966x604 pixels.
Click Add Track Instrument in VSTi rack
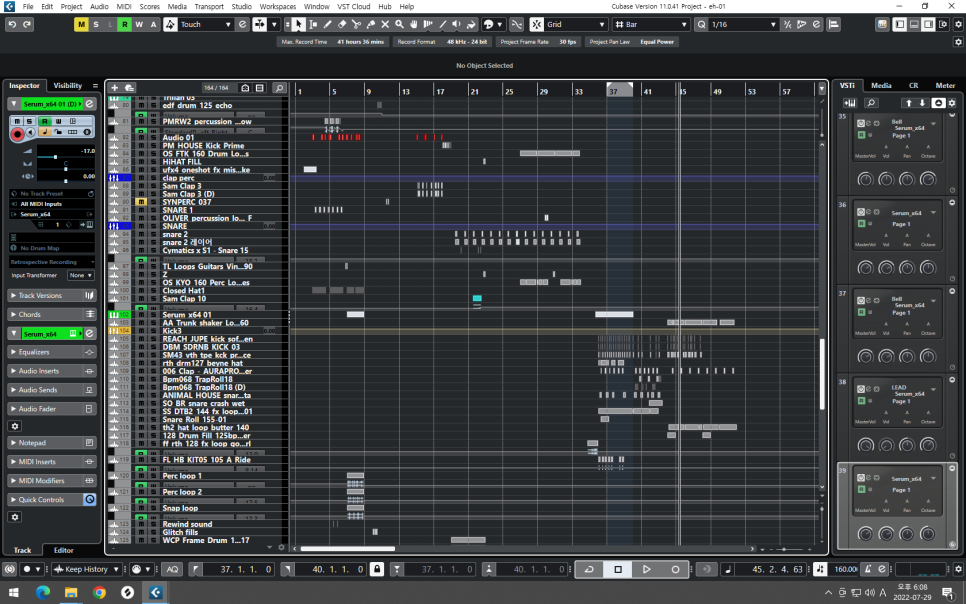(x=850, y=103)
